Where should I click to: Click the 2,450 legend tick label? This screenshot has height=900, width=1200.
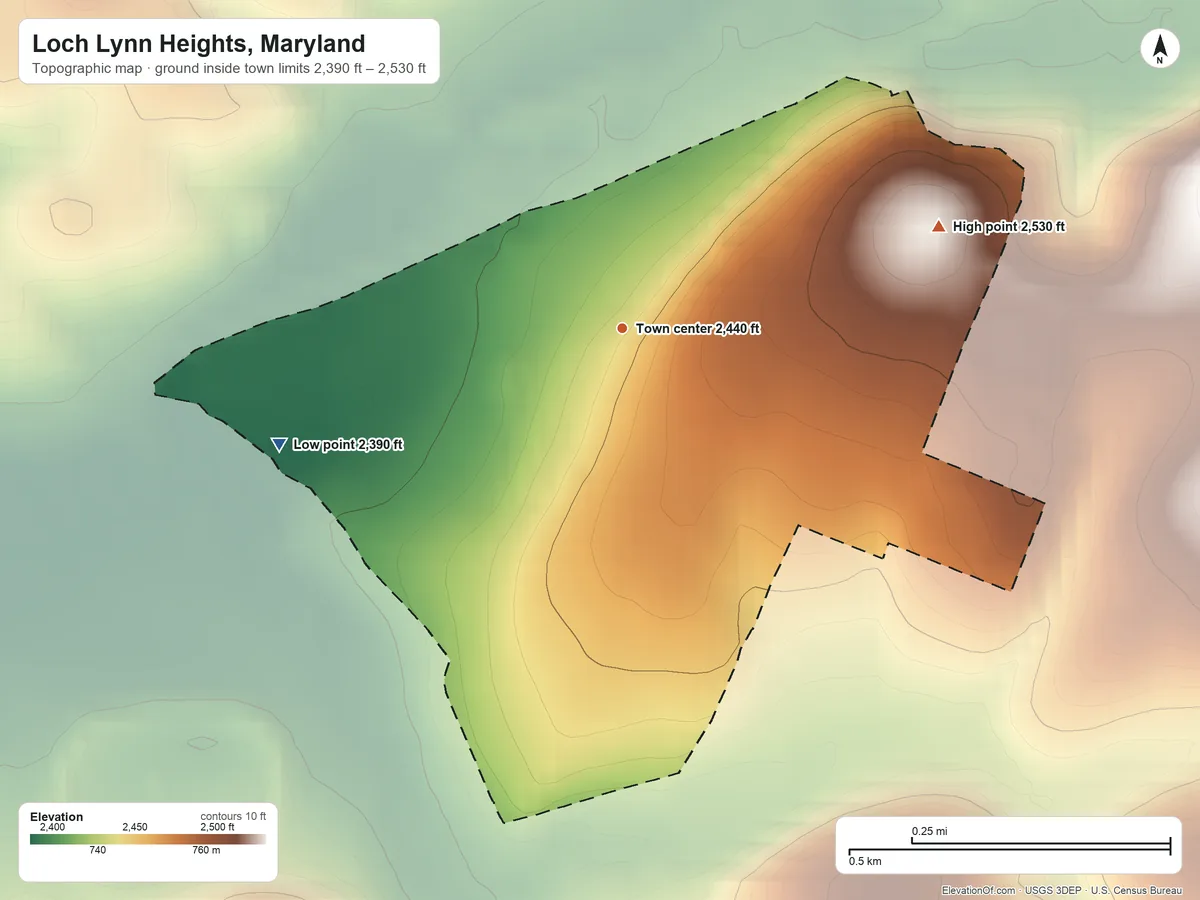pos(135,827)
